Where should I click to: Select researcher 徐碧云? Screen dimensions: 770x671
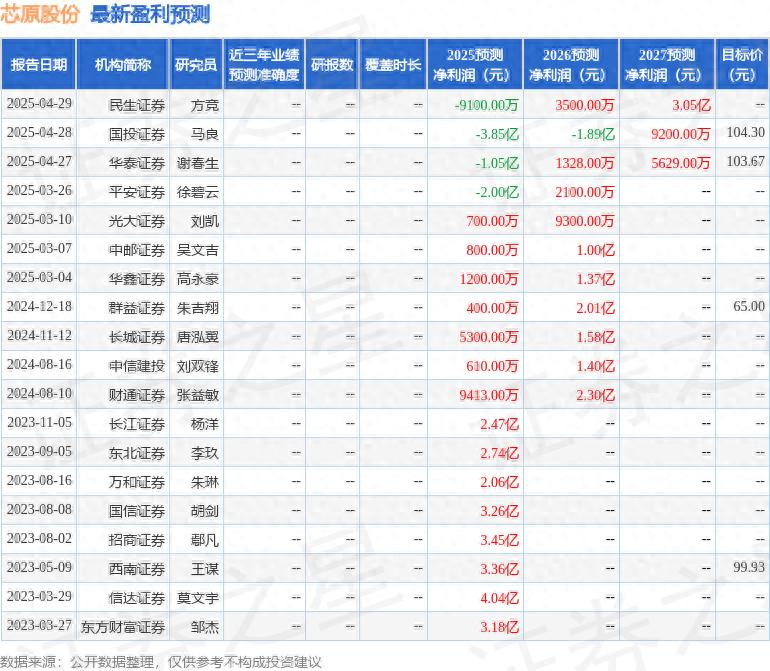coord(198,192)
